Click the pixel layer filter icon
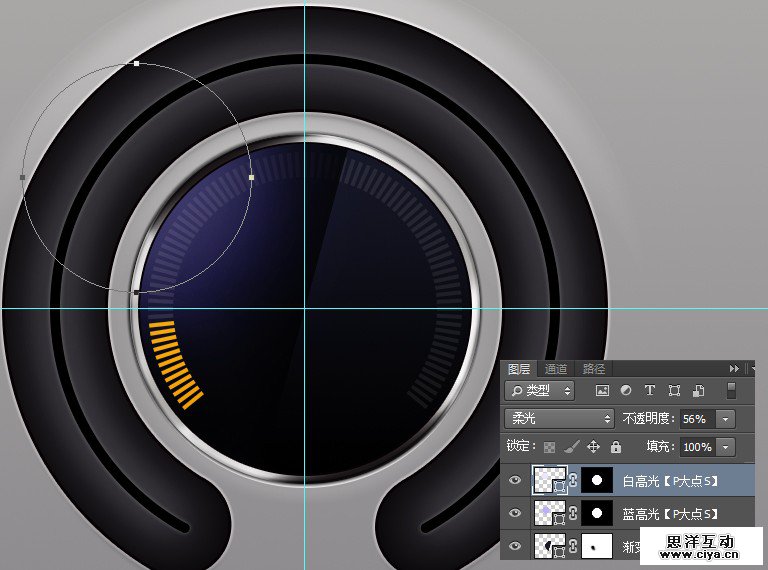The width and height of the screenshot is (768, 570). coord(602,390)
